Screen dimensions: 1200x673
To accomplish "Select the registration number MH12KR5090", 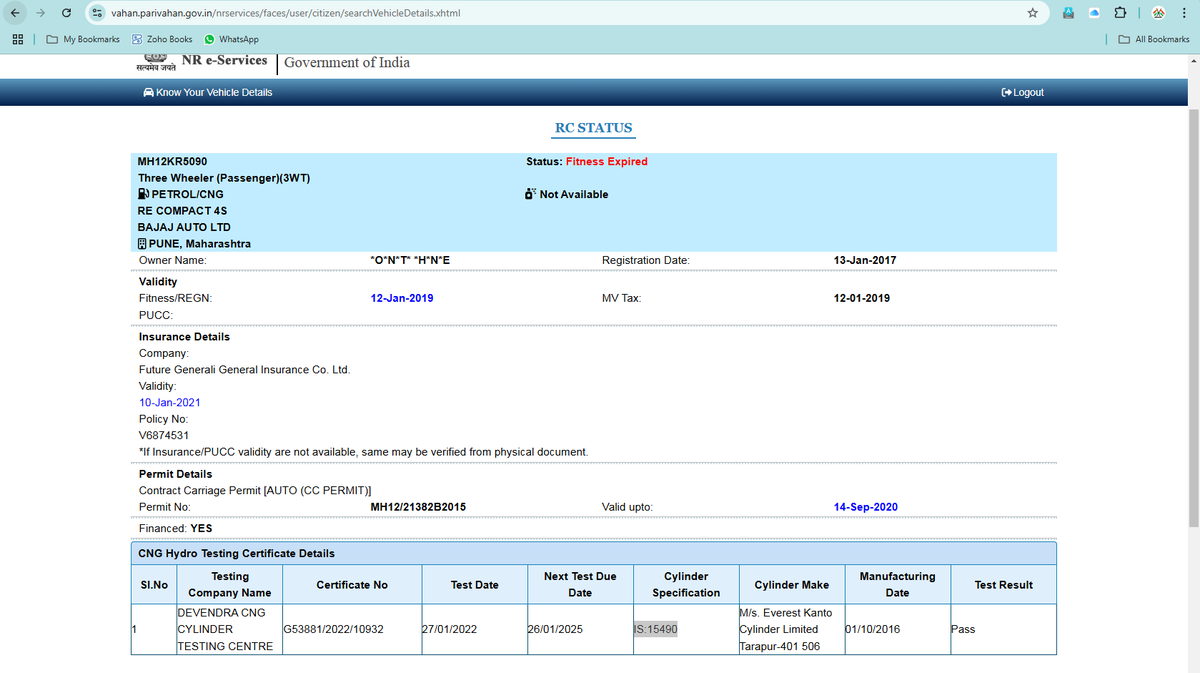I will coord(173,161).
